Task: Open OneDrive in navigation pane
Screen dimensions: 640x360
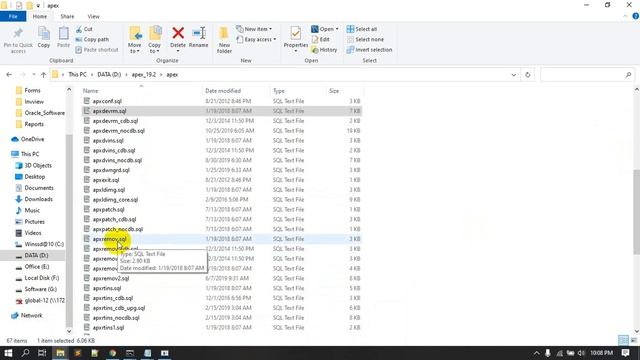Action: pyautogui.click(x=32, y=139)
